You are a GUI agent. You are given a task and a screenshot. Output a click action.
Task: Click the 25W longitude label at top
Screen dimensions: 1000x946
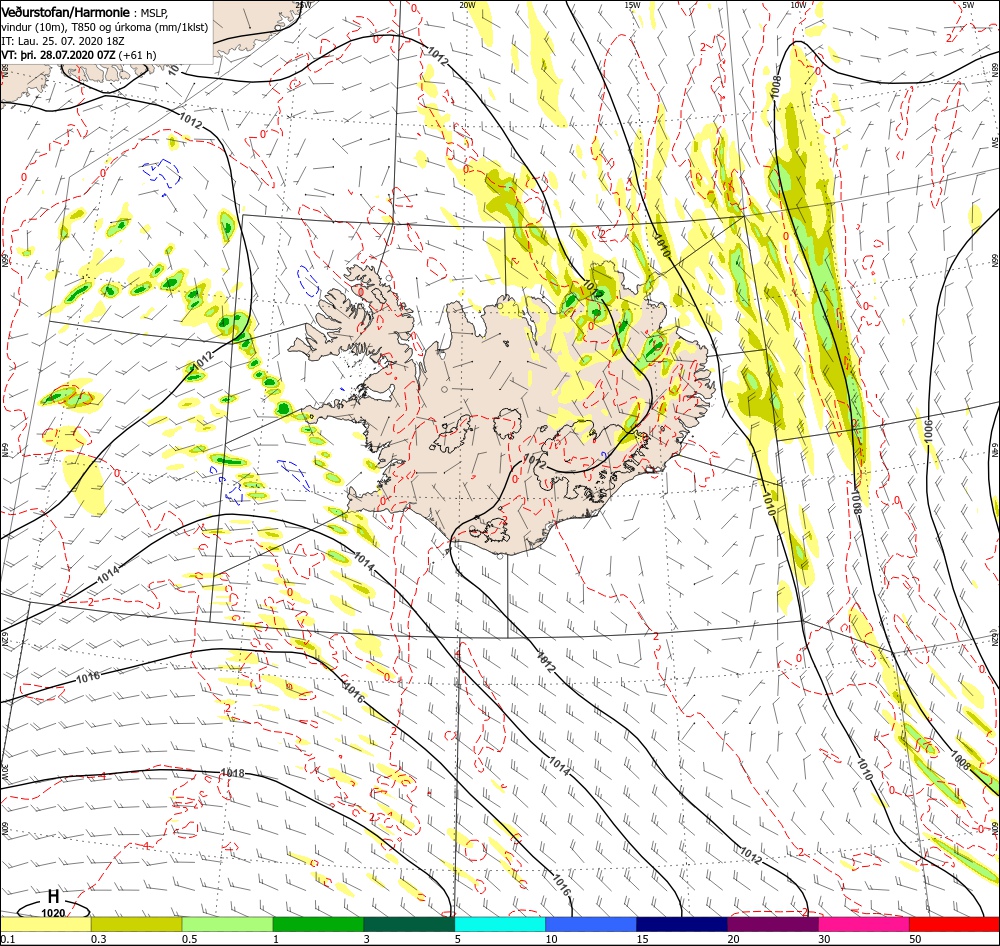304,5
